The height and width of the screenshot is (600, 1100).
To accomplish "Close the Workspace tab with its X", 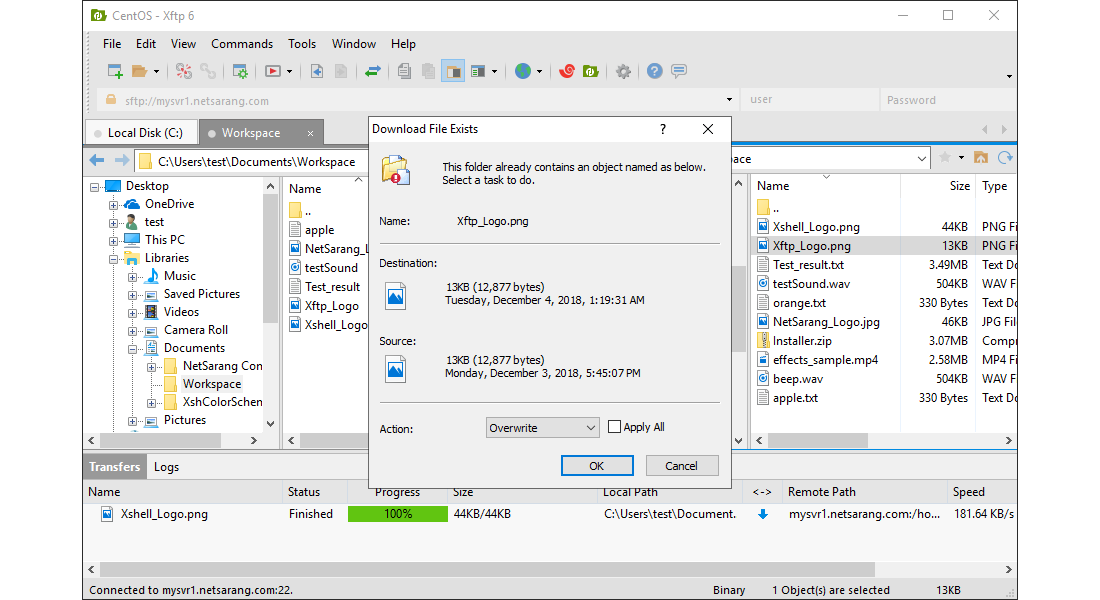I will click(x=311, y=133).
